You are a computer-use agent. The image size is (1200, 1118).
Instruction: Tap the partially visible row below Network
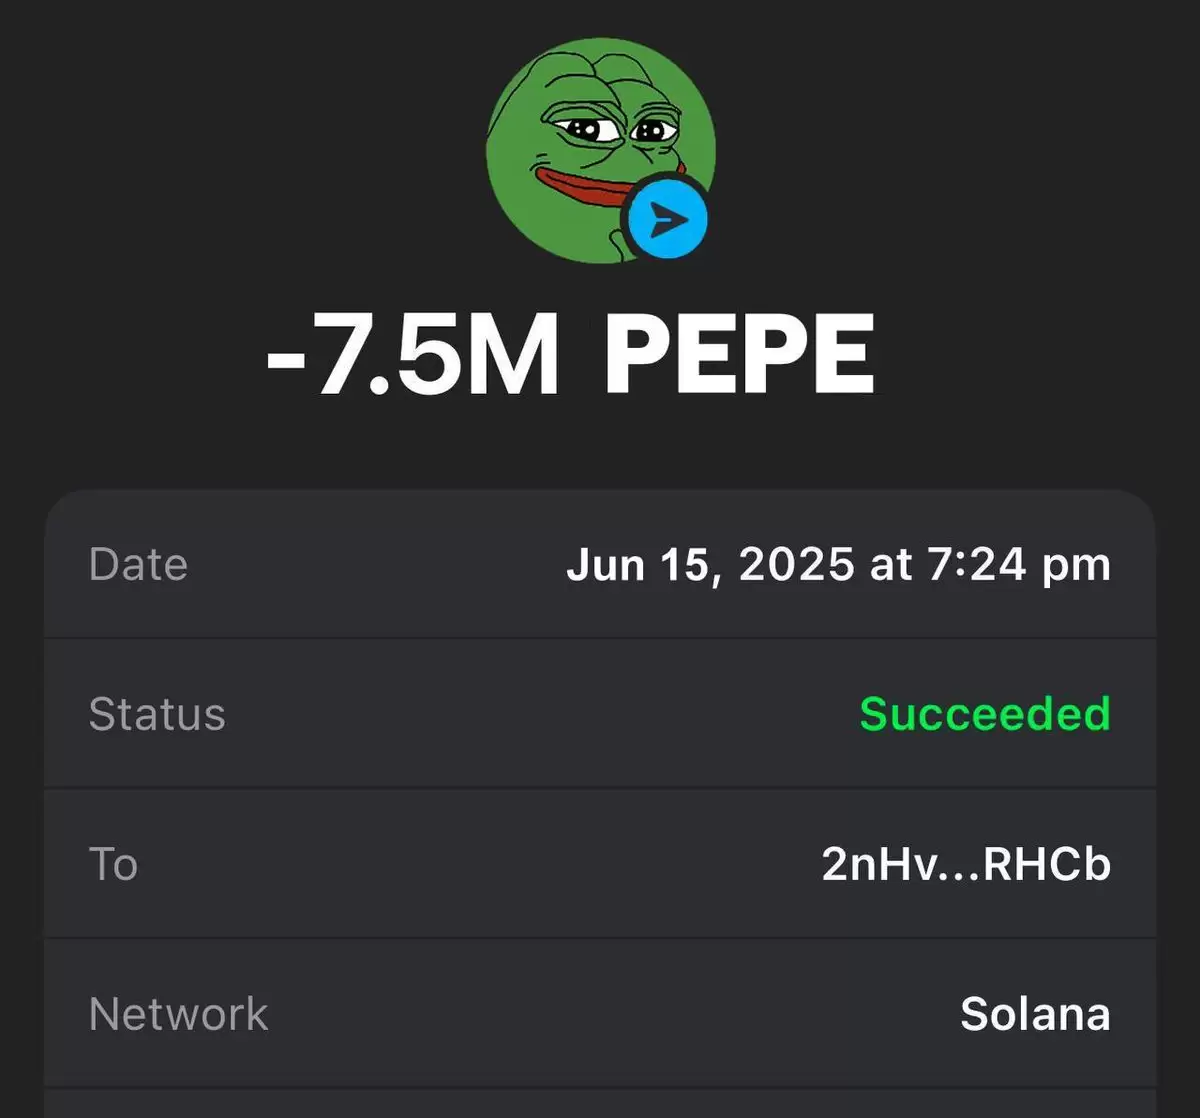600,1104
